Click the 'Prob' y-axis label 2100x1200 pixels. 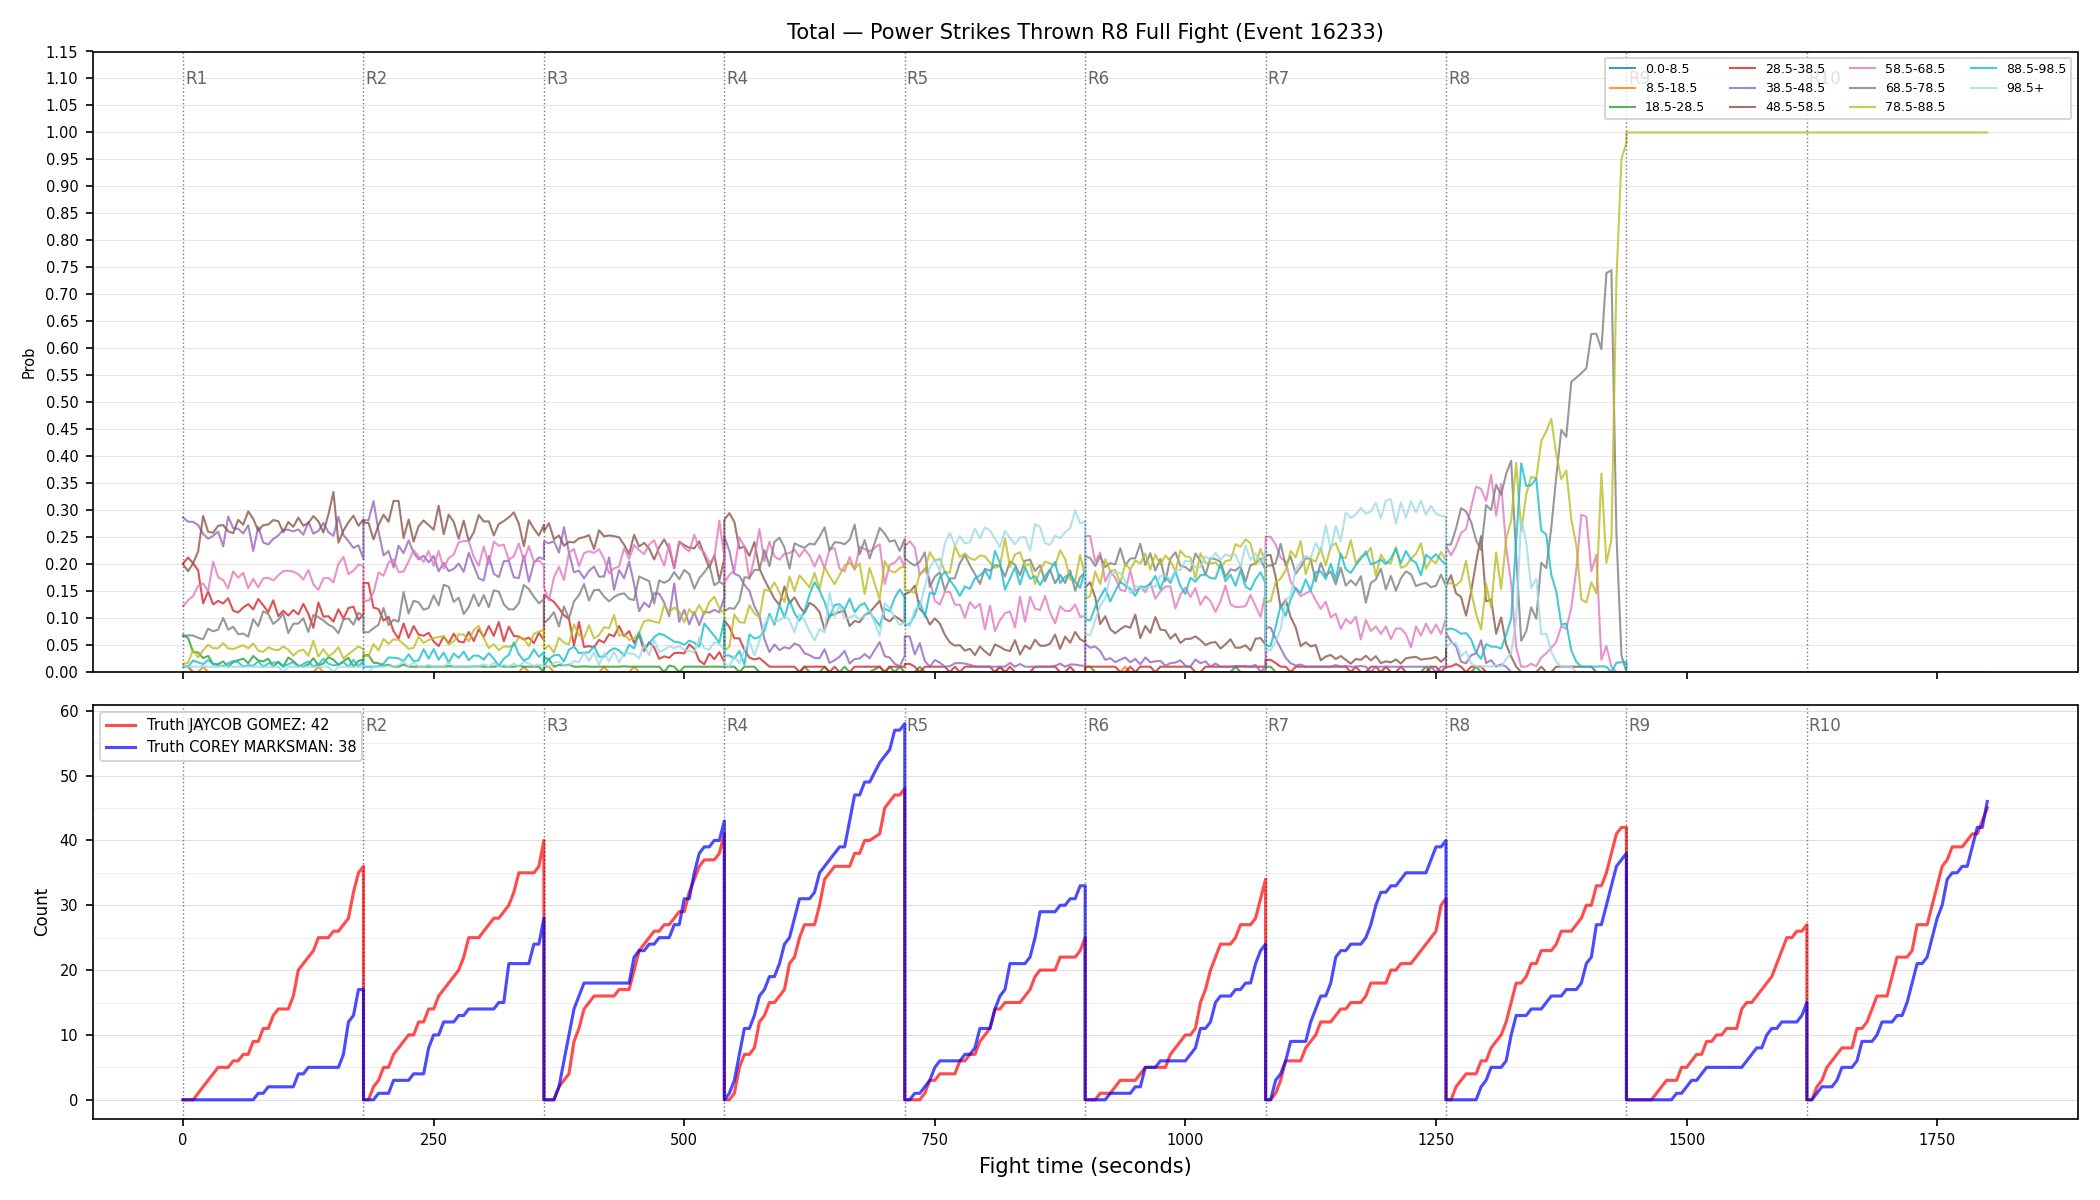point(29,363)
